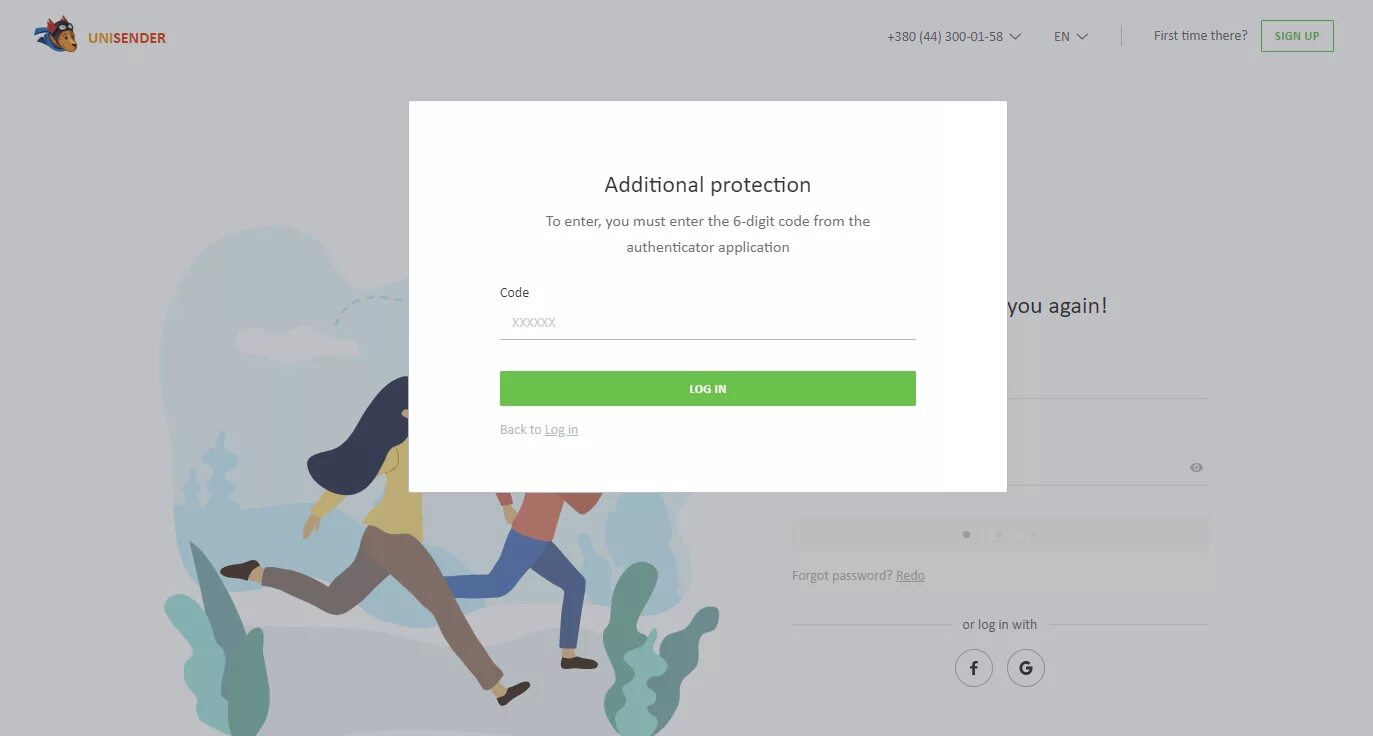Log in with the Google icon

pos(1026,668)
